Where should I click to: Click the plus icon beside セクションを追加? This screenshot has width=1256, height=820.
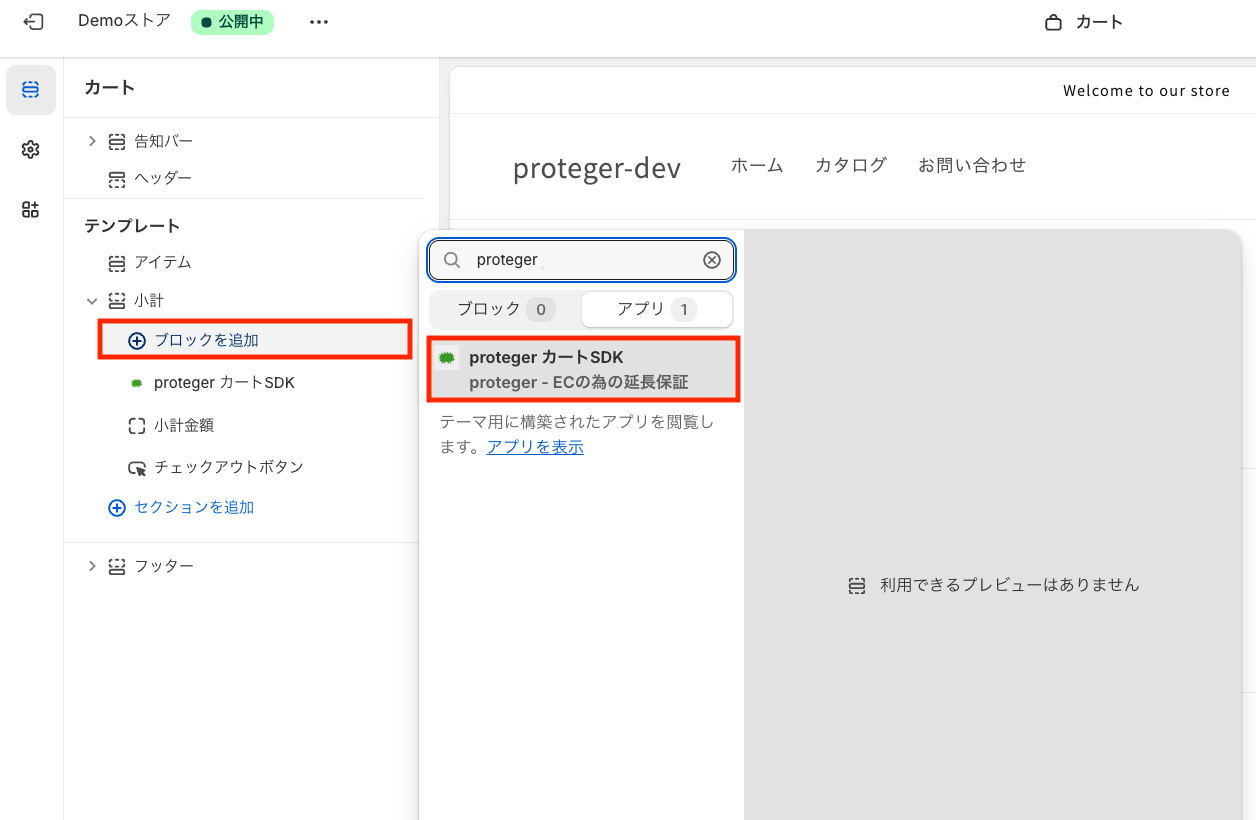click(117, 508)
